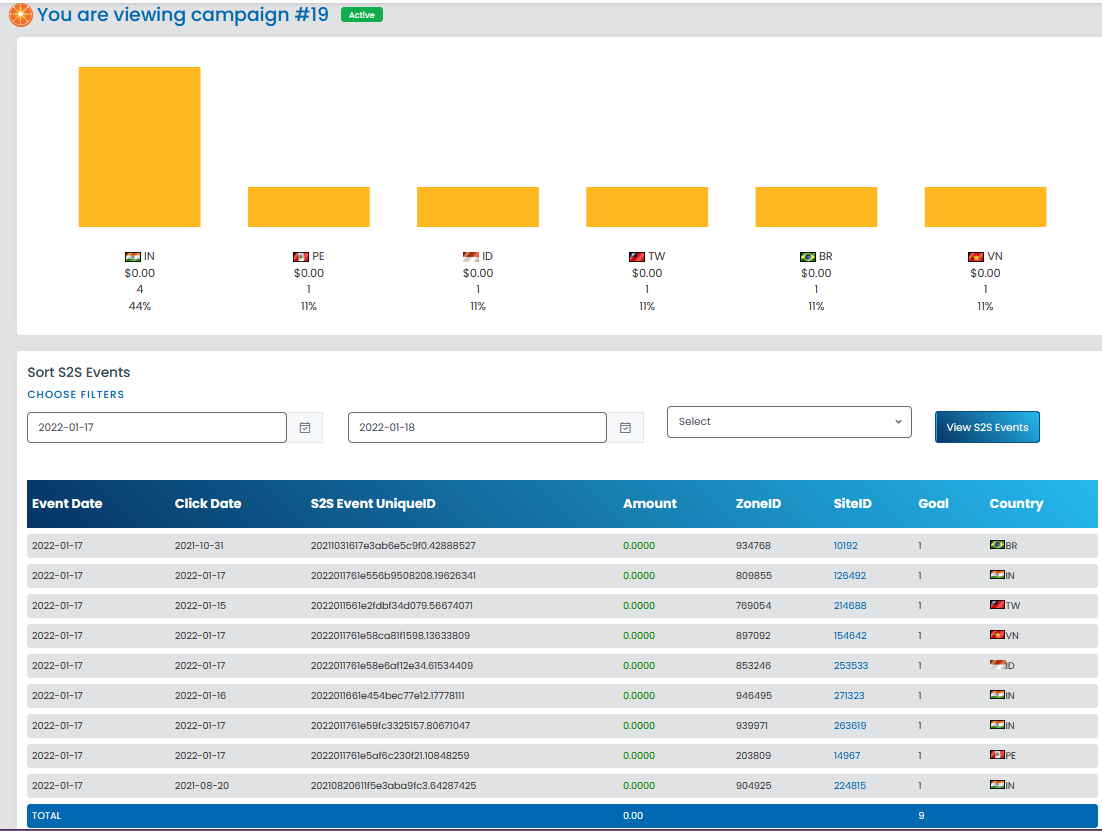Sort table by Amount column header
The height and width of the screenshot is (831, 1102).
click(x=649, y=504)
